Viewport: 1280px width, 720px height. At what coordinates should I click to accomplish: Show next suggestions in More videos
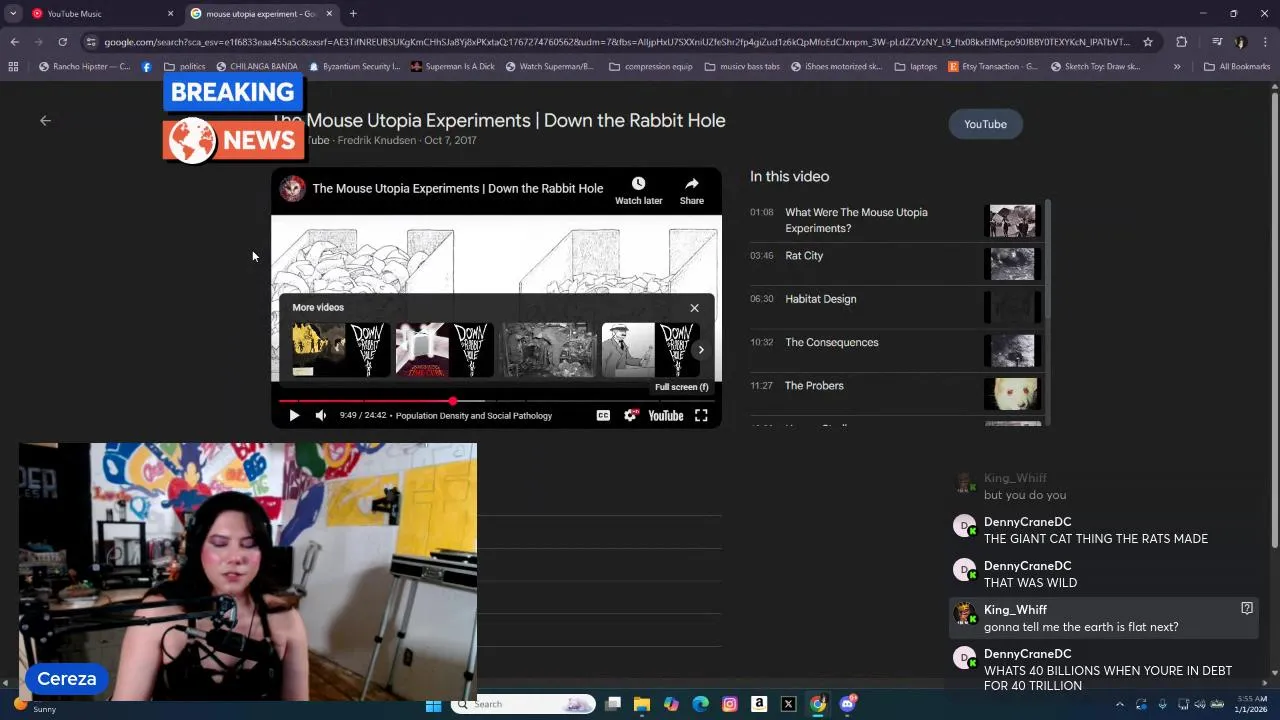[701, 350]
